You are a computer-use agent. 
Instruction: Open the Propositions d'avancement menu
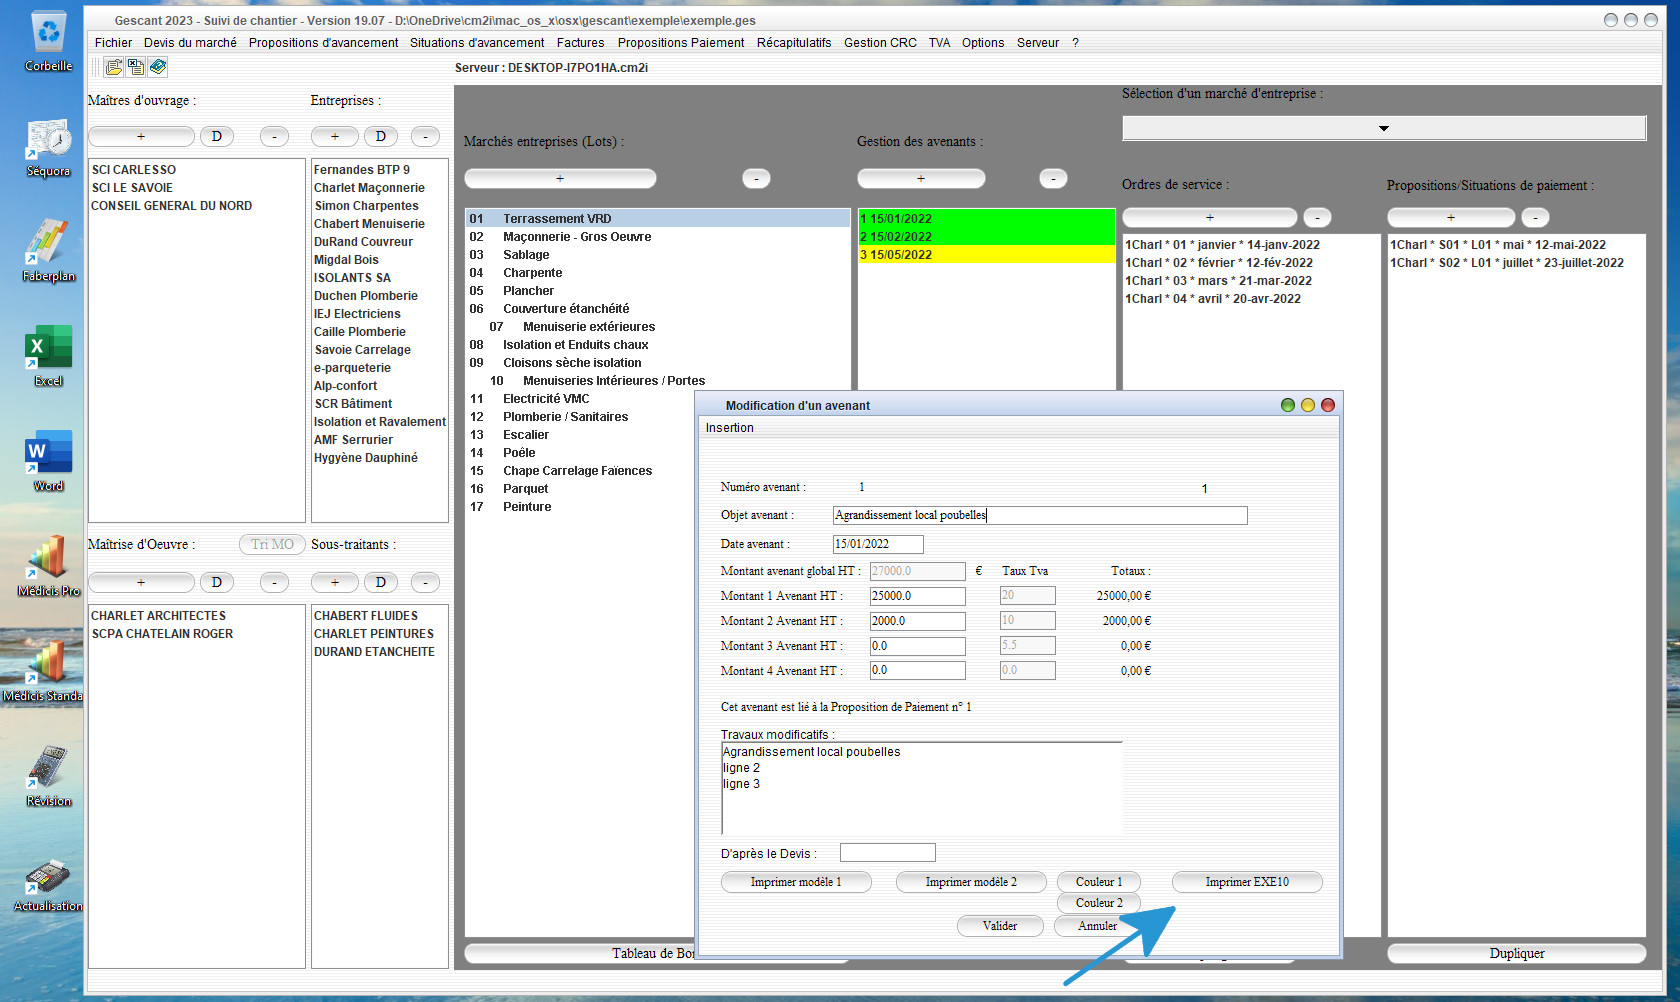tap(323, 43)
